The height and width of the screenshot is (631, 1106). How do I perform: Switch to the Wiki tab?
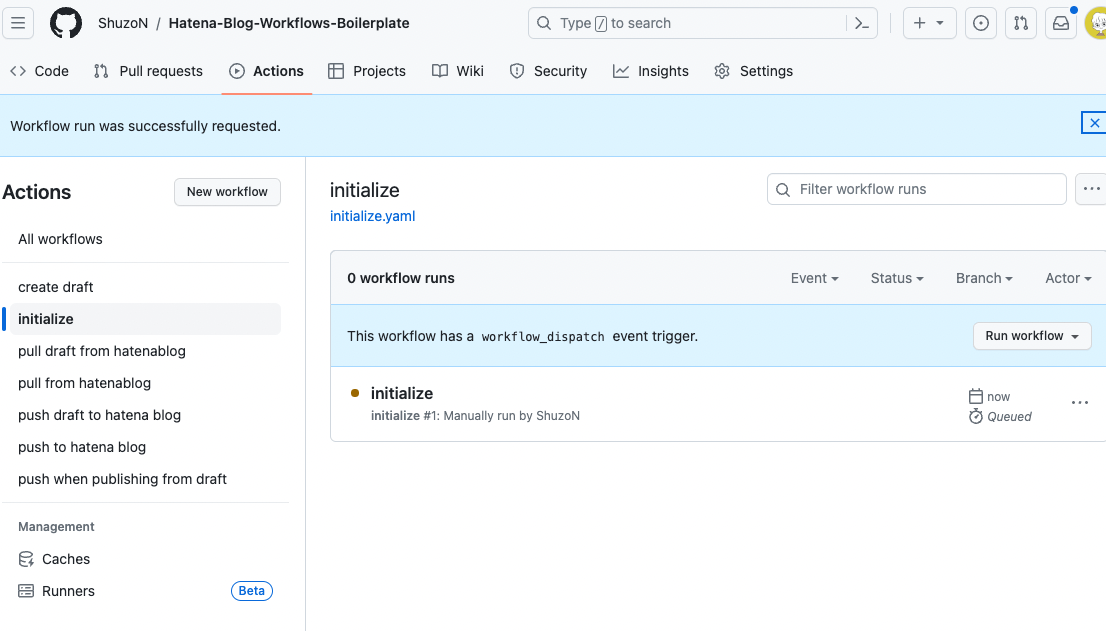pos(458,71)
